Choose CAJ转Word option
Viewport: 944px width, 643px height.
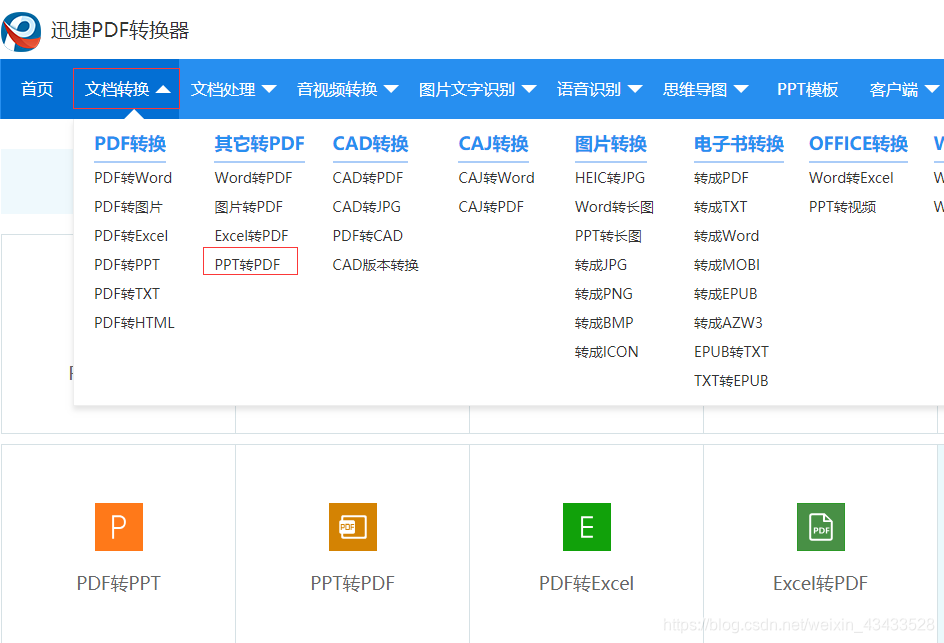[x=497, y=178]
